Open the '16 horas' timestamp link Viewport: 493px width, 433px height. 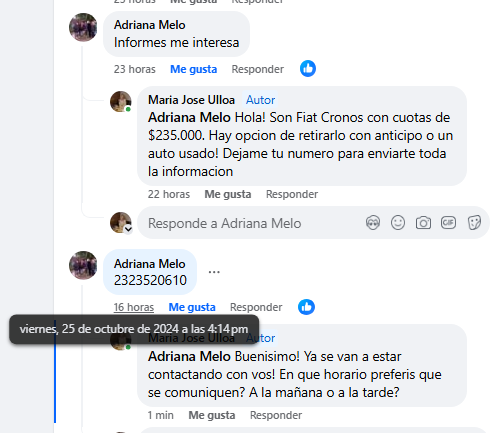pyautogui.click(x=134, y=307)
